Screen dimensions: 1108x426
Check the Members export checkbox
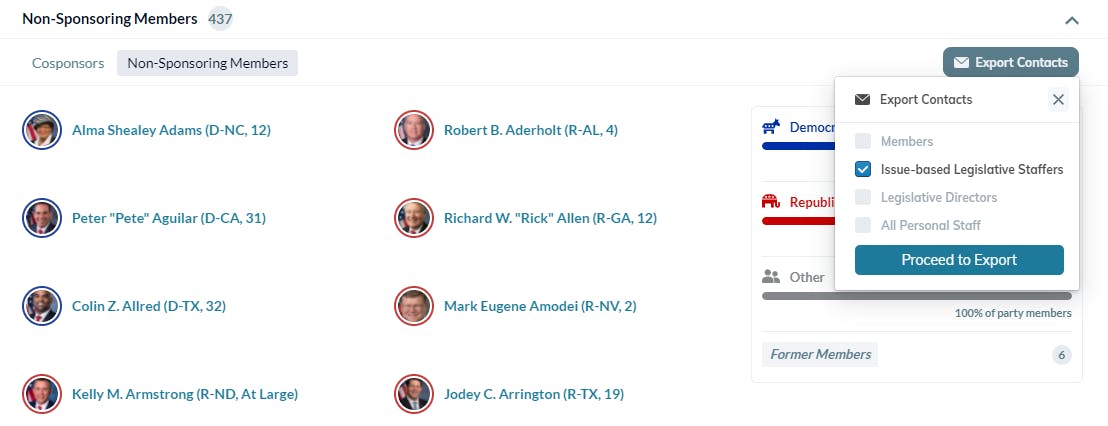tap(863, 142)
